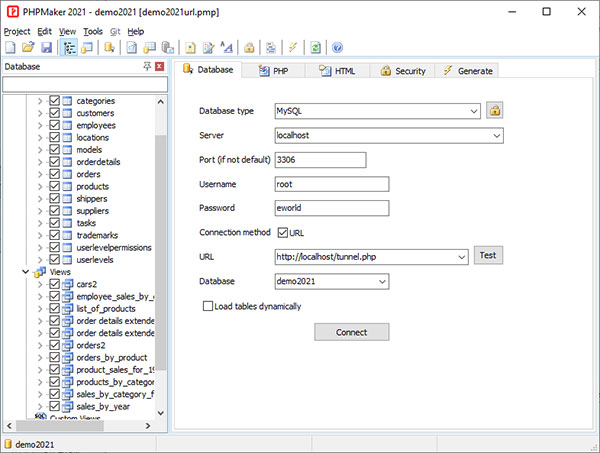Pin the Database side panel

(x=146, y=67)
